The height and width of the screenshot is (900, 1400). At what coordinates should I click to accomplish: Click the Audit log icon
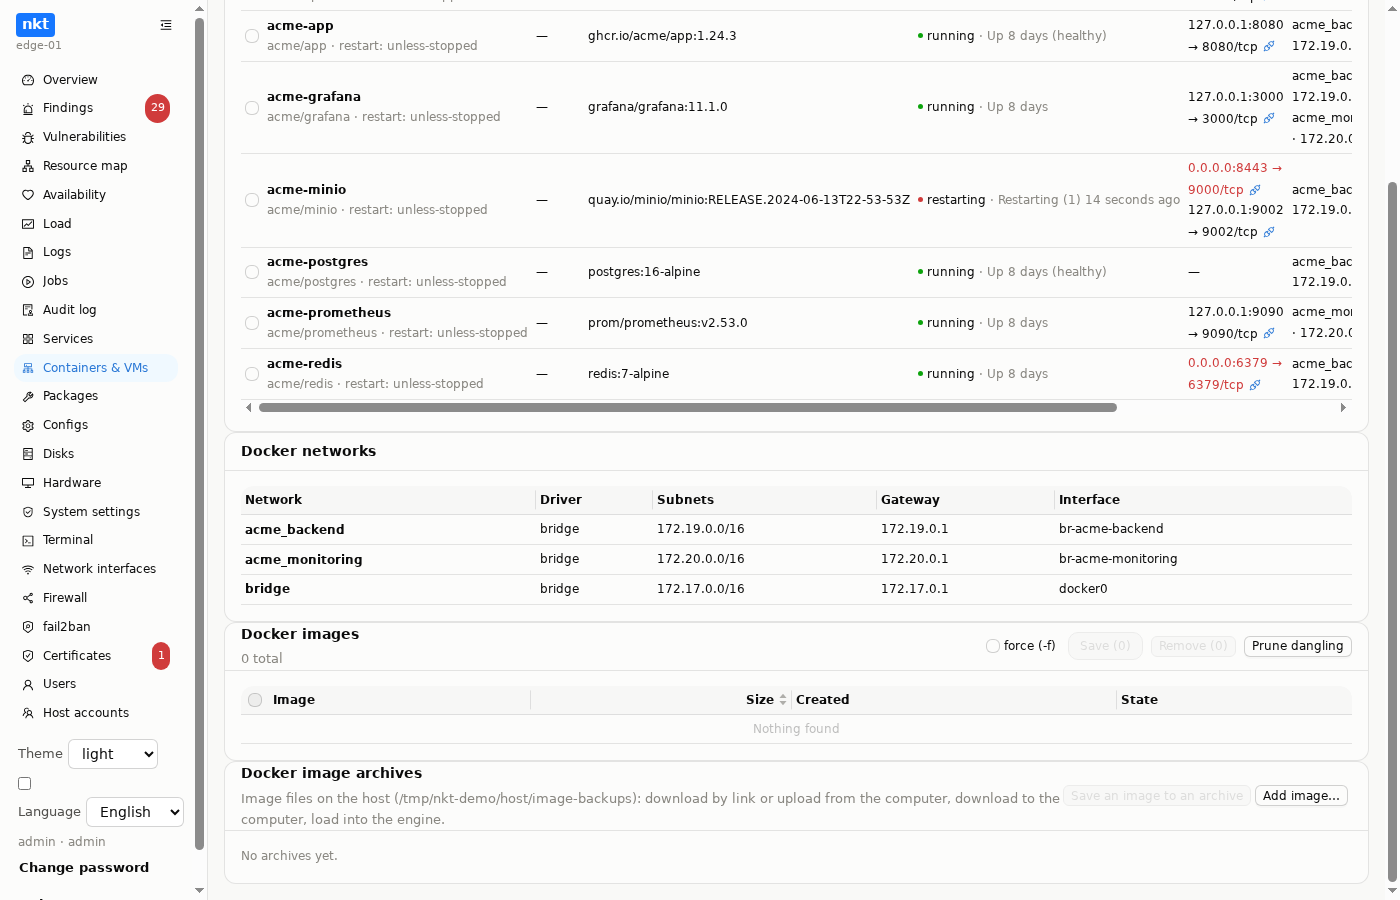tap(28, 310)
